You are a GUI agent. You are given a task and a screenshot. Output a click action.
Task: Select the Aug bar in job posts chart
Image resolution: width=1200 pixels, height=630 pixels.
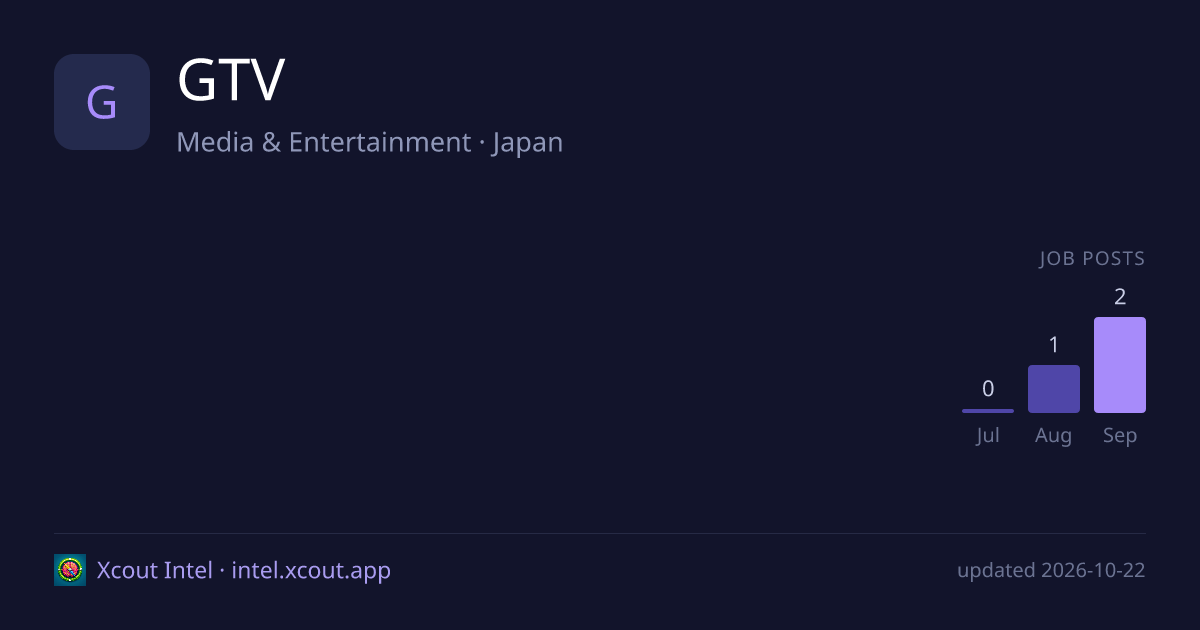coord(1054,389)
